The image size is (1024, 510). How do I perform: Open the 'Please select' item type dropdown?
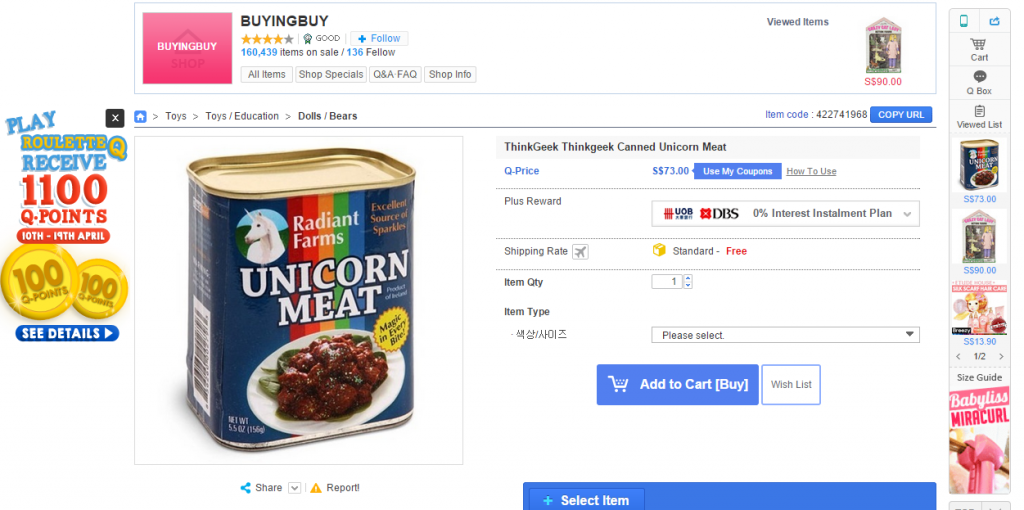785,335
